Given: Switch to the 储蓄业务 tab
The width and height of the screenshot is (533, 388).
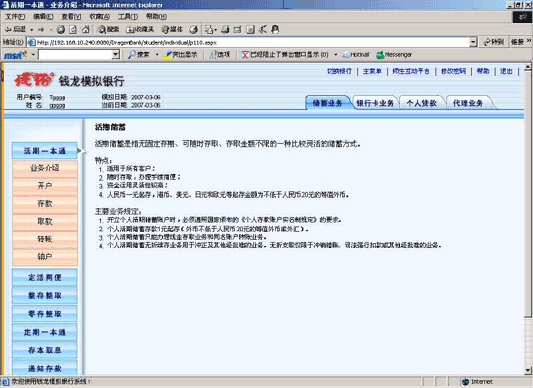Looking at the screenshot, I should pyautogui.click(x=327, y=103).
